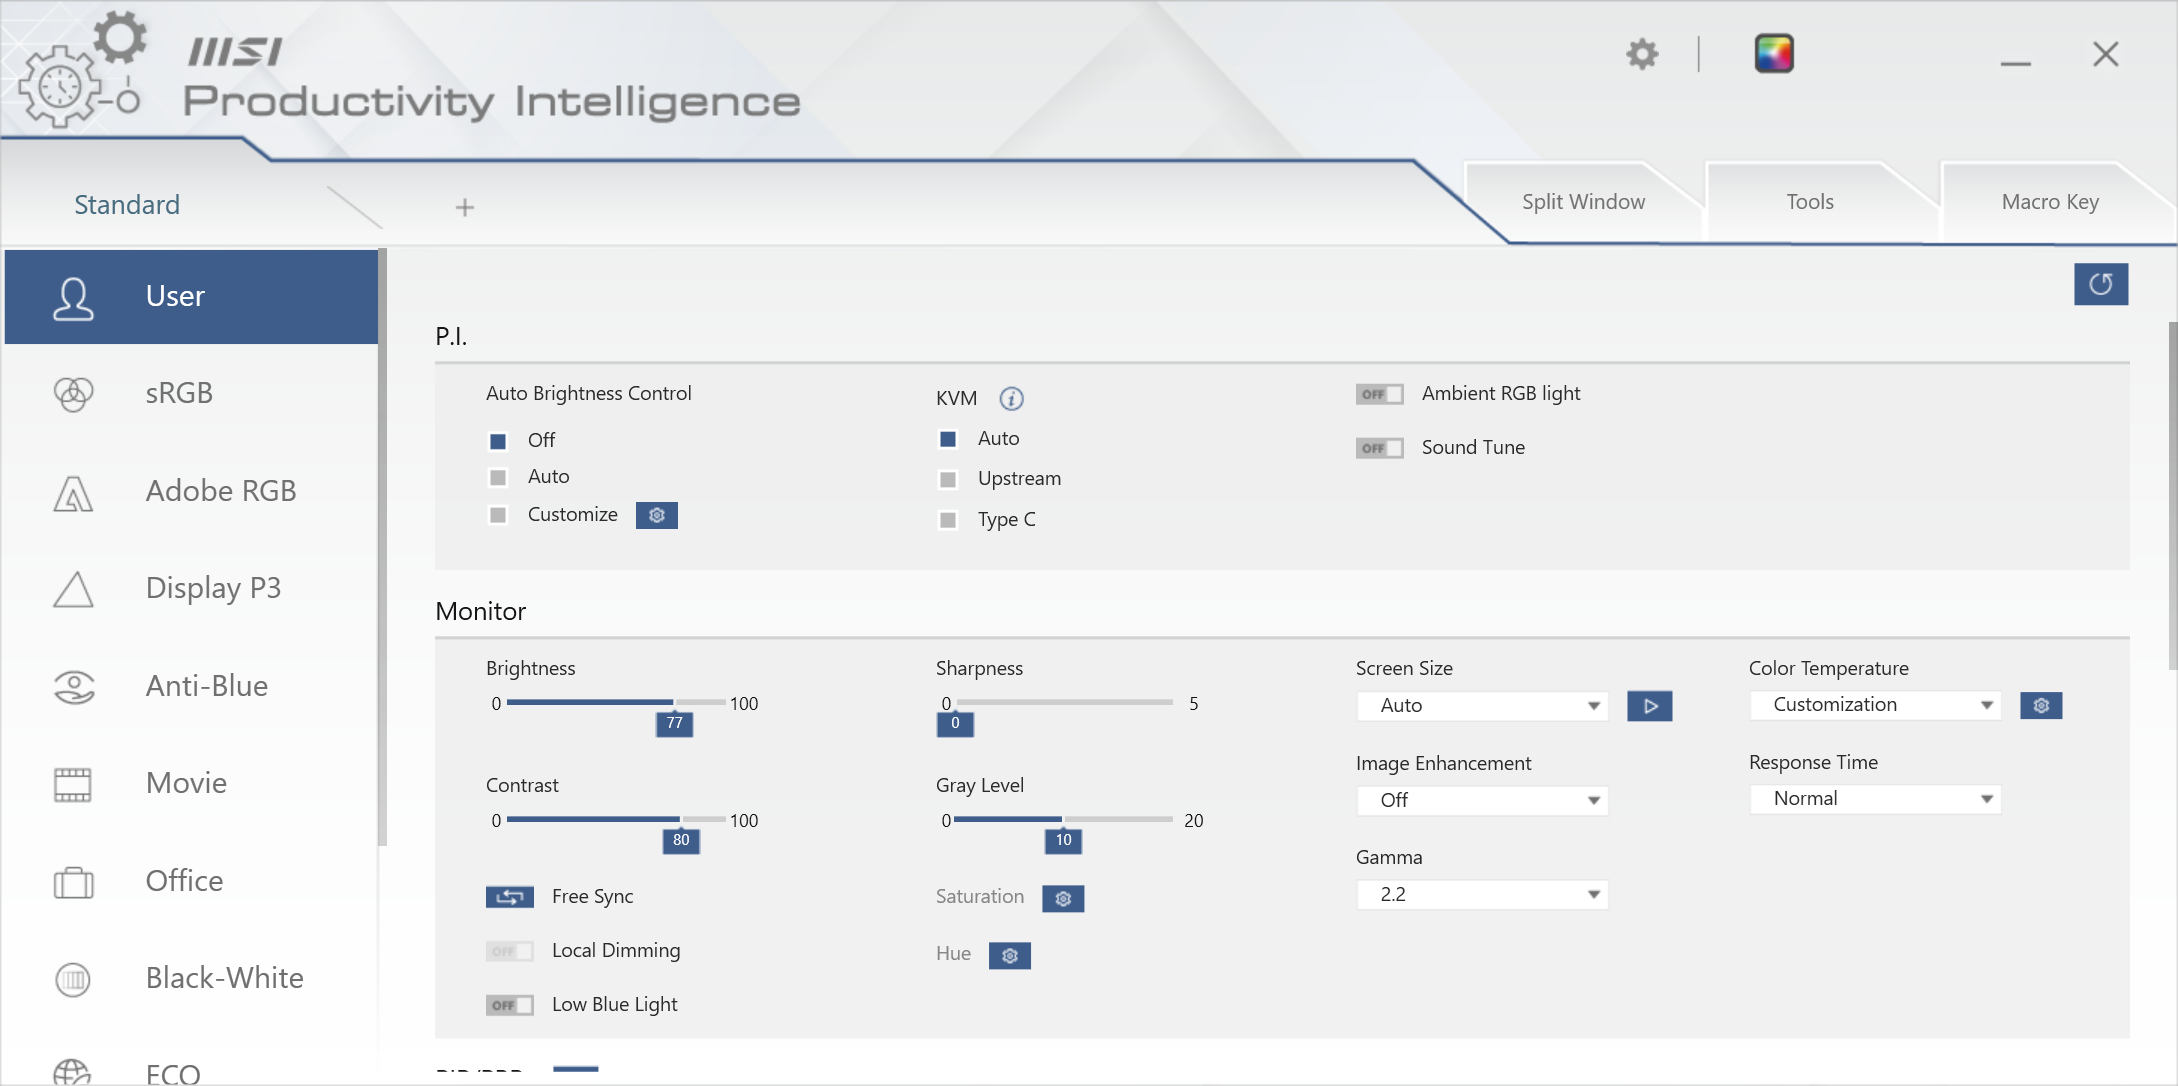Viewport: 2178px width, 1086px height.
Task: Choose the Adobe RGB mode label
Action: pyautogui.click(x=221, y=492)
